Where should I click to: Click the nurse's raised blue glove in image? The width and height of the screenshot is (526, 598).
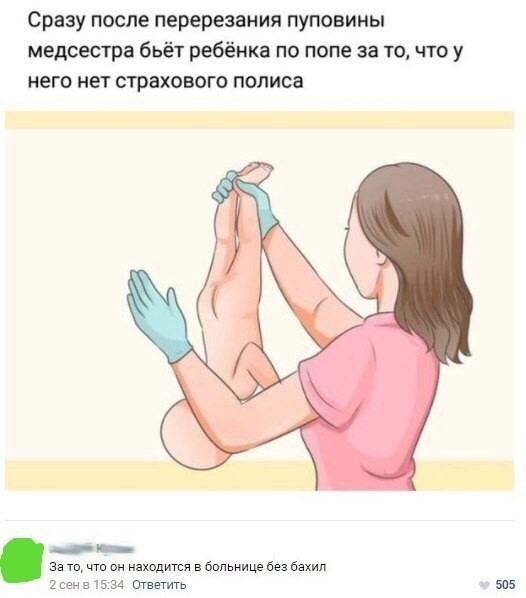coord(158,317)
